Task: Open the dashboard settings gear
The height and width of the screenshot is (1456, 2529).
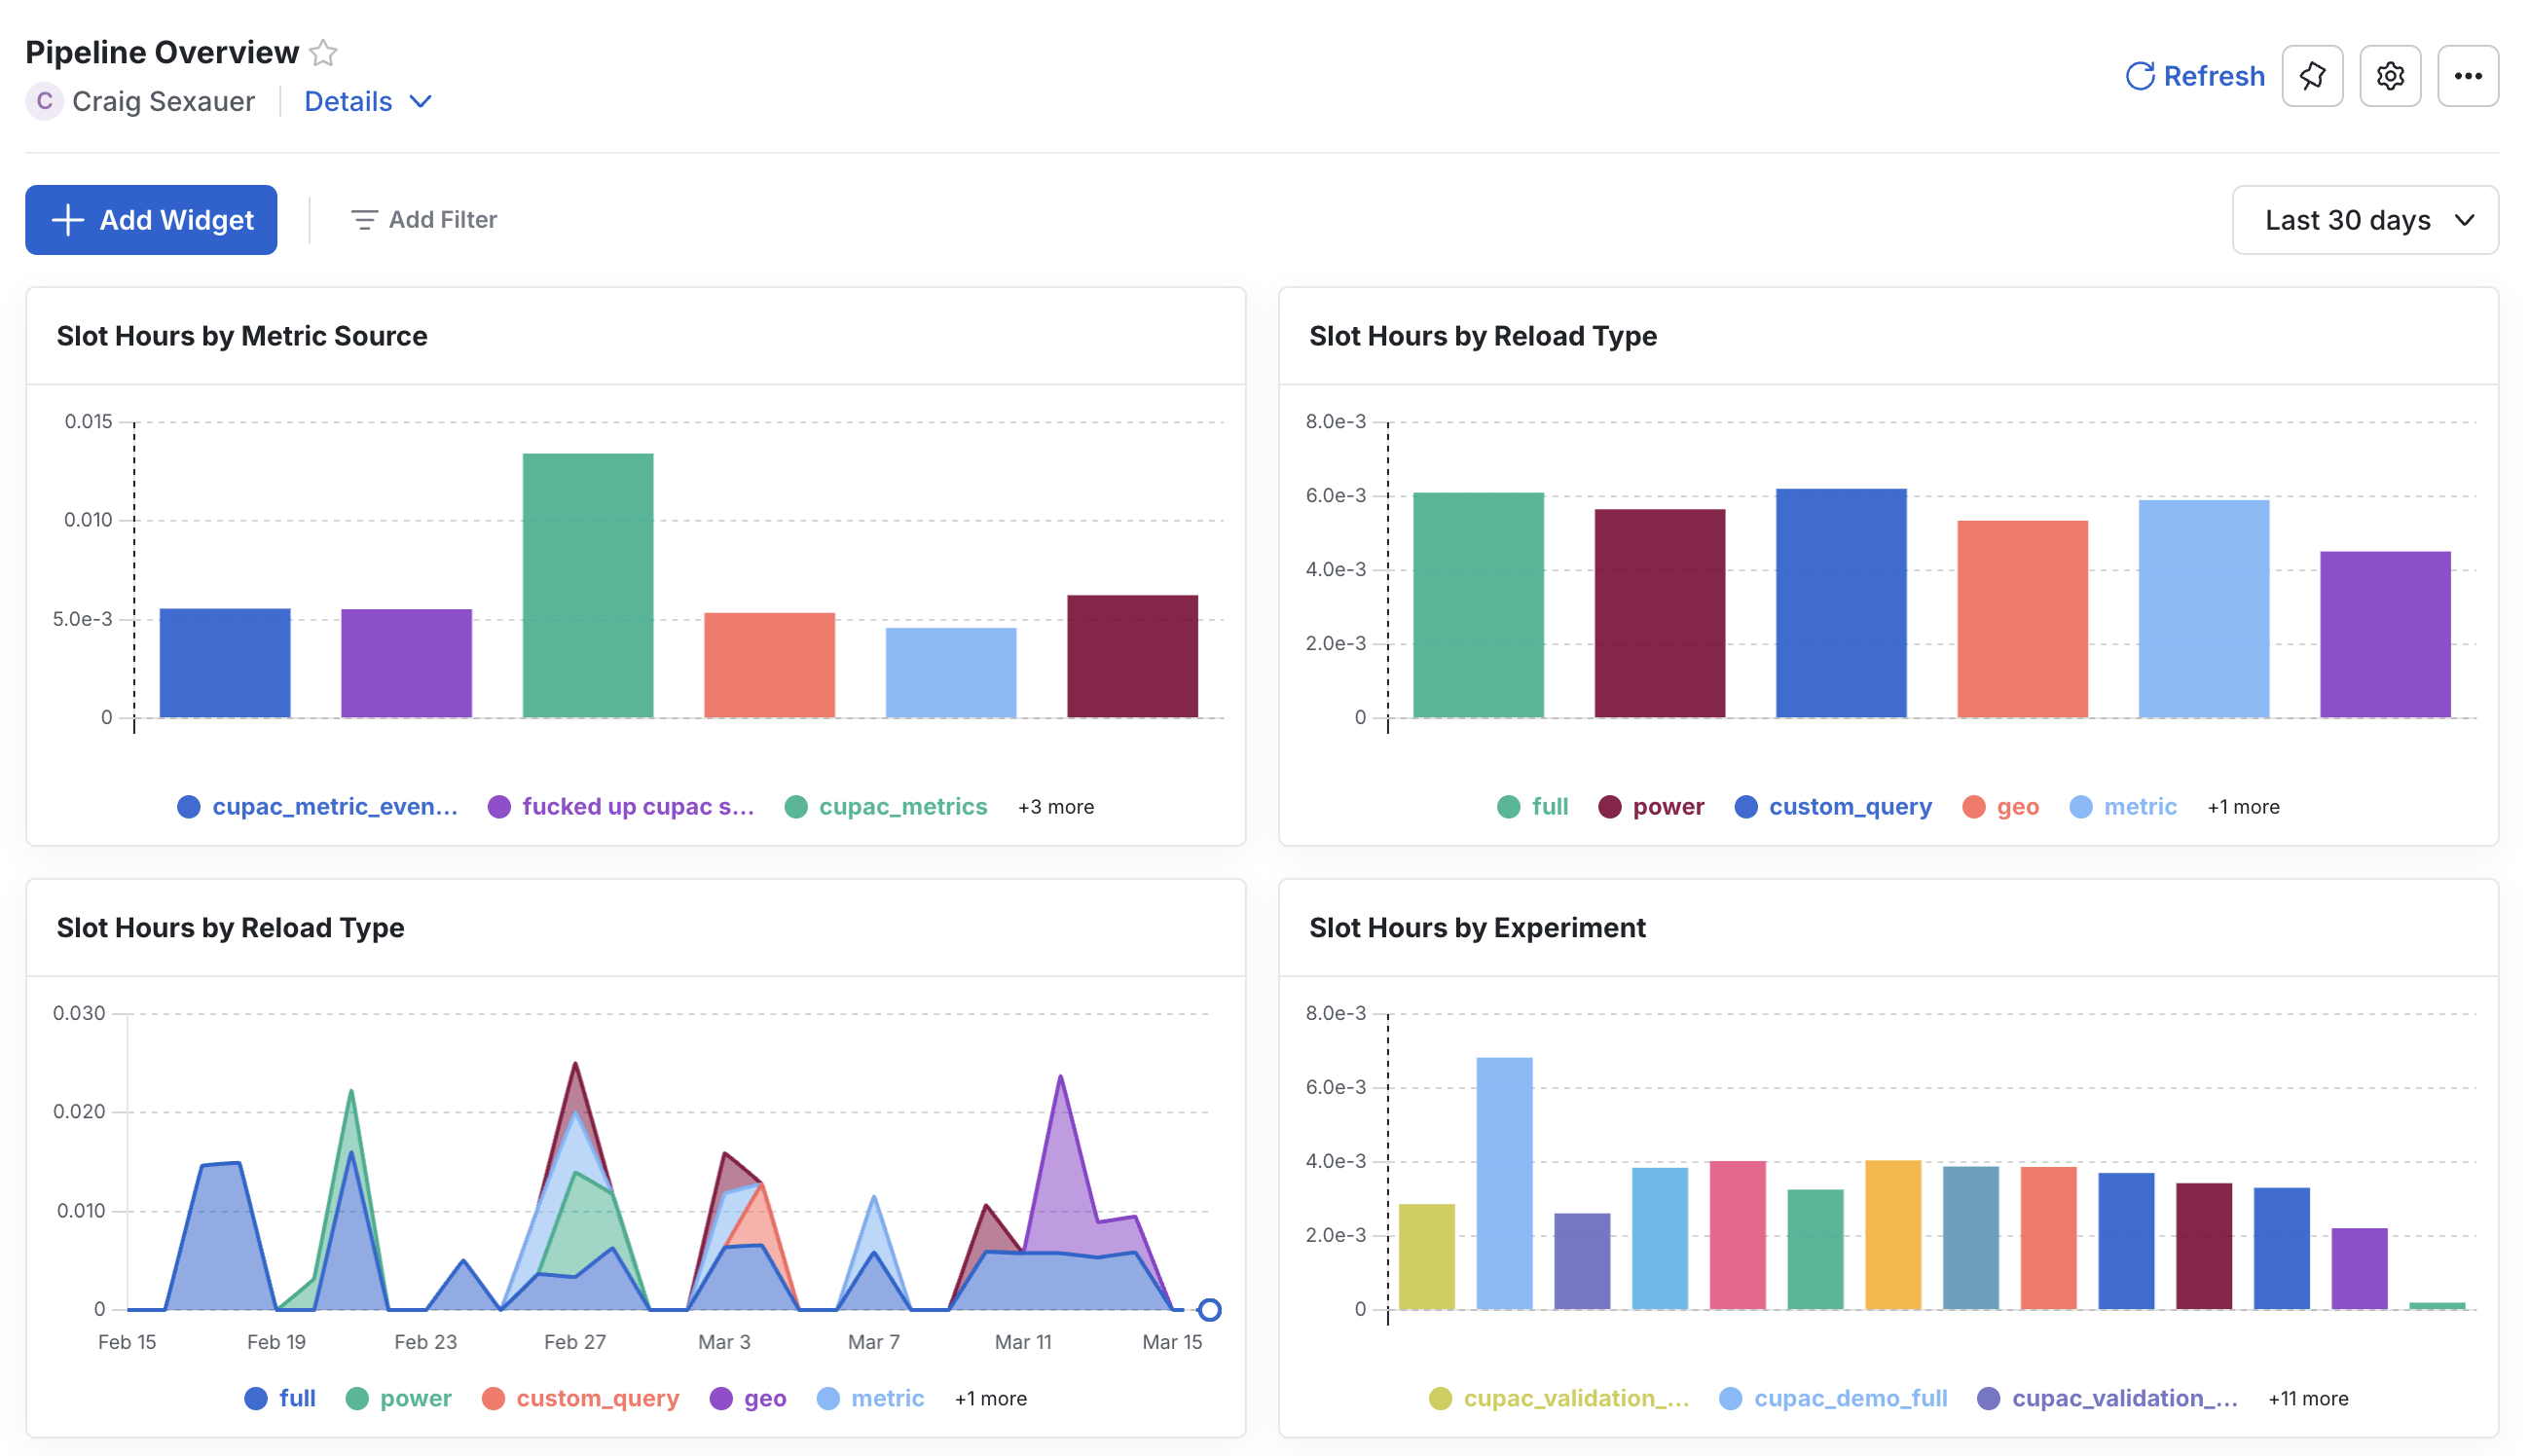Action: pos(2390,75)
